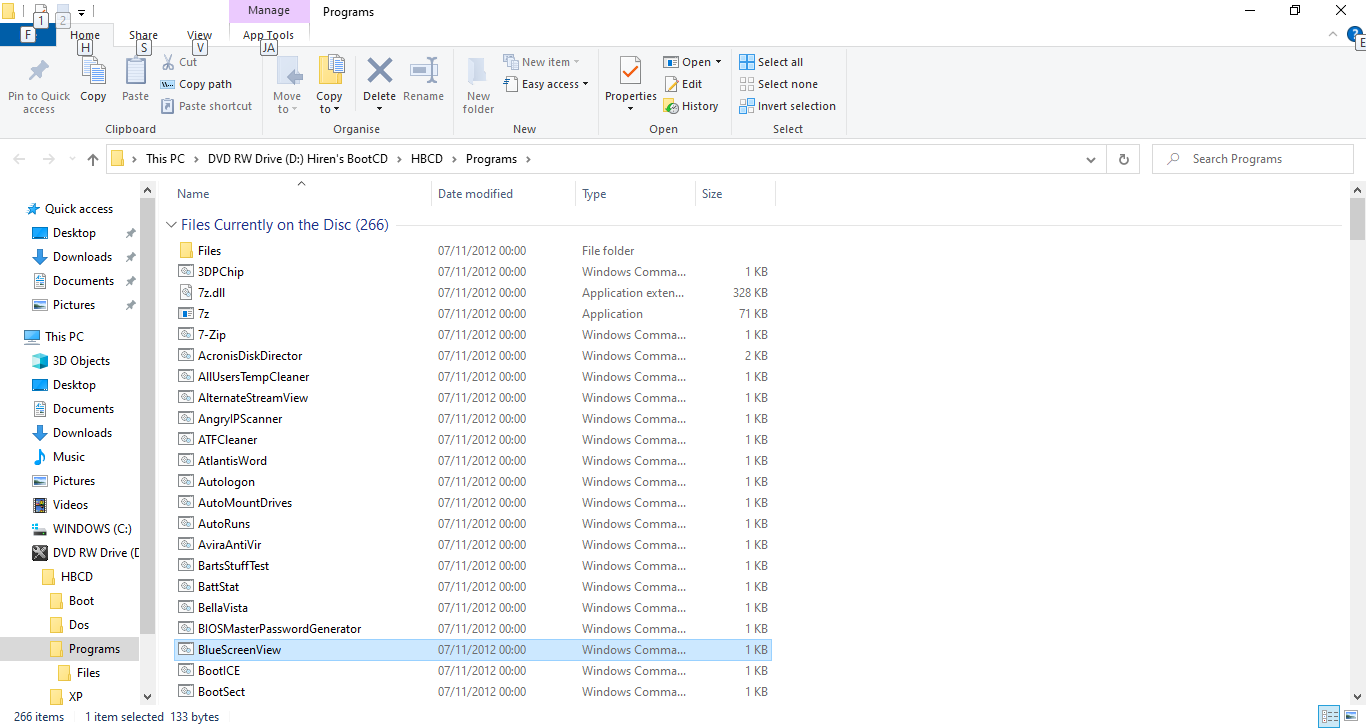Open the View ribbon tab
Image resolution: width=1366 pixels, height=728 pixels.
pos(199,35)
